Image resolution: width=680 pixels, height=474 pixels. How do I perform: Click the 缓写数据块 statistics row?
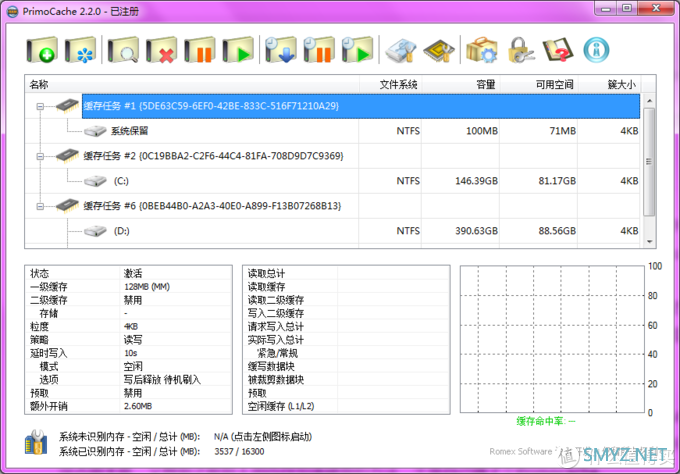pyautogui.click(x=346, y=366)
